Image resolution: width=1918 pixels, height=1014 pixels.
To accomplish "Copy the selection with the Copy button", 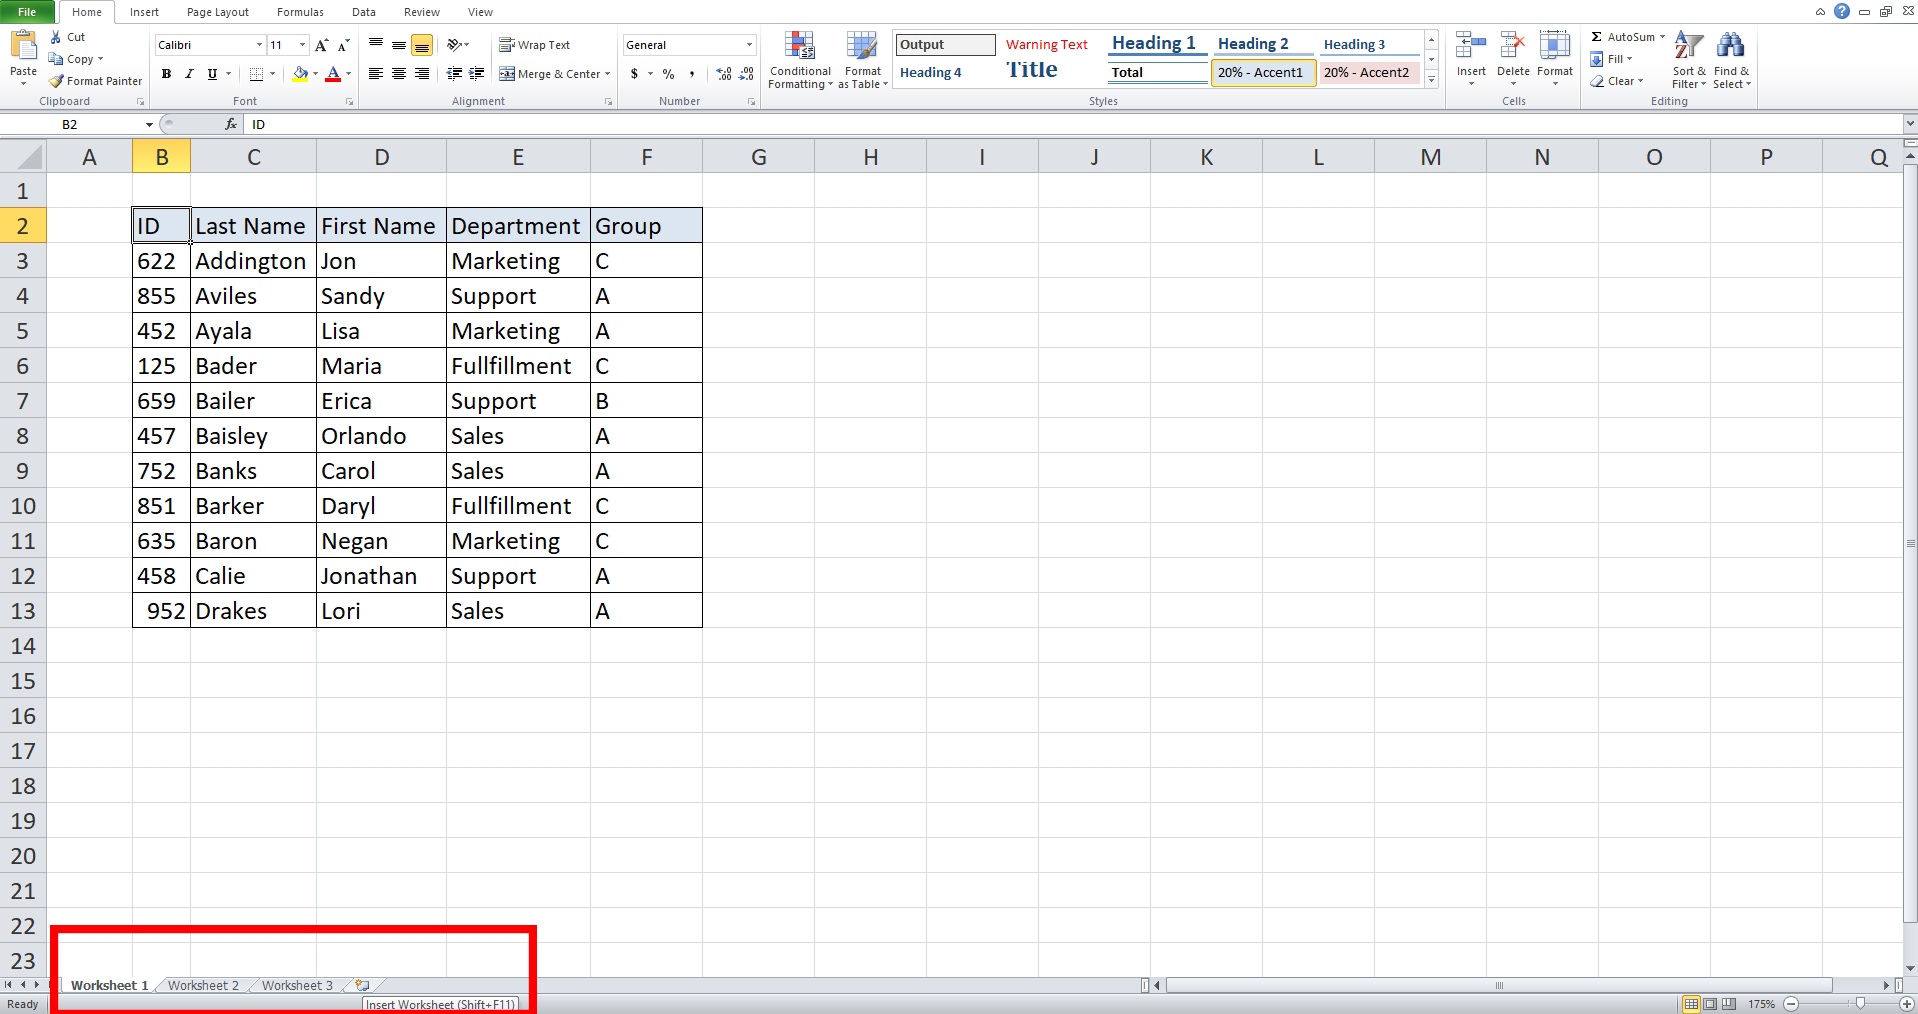I will [x=75, y=59].
